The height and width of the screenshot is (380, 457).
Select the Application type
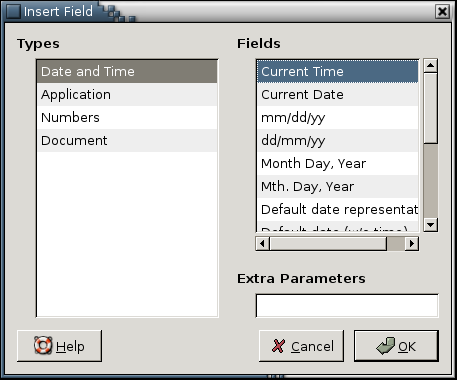pos(127,95)
